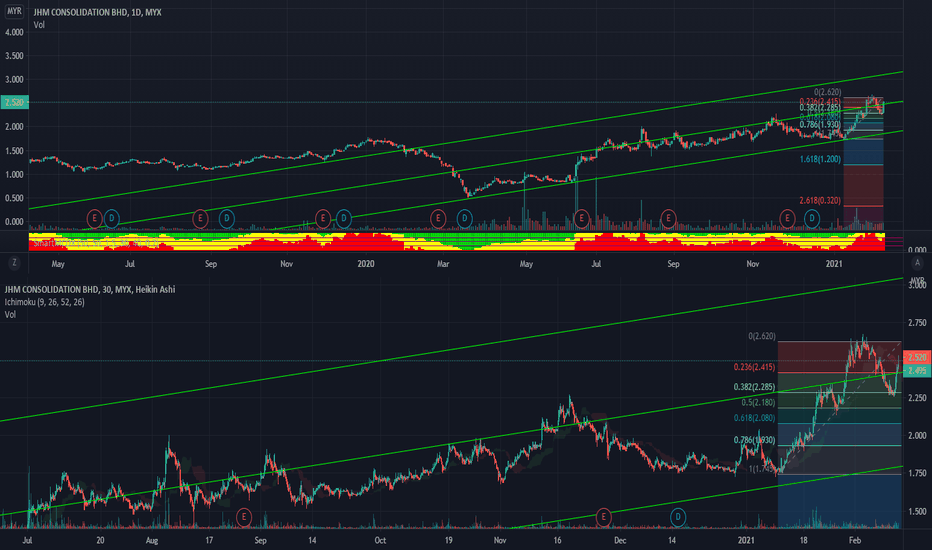
Task: Click the A auto-scale button
Action: (x=917, y=263)
